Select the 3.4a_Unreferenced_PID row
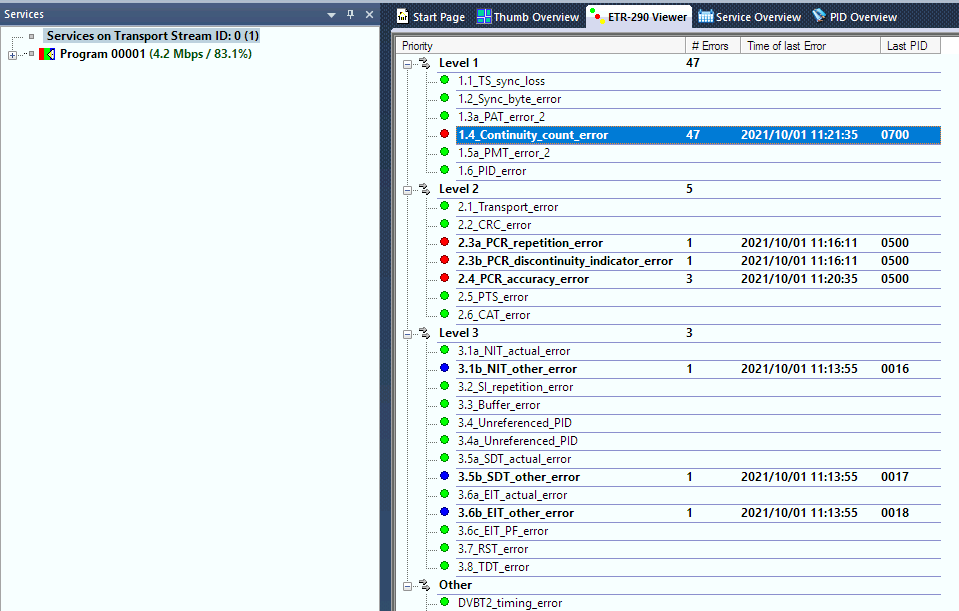 698,441
